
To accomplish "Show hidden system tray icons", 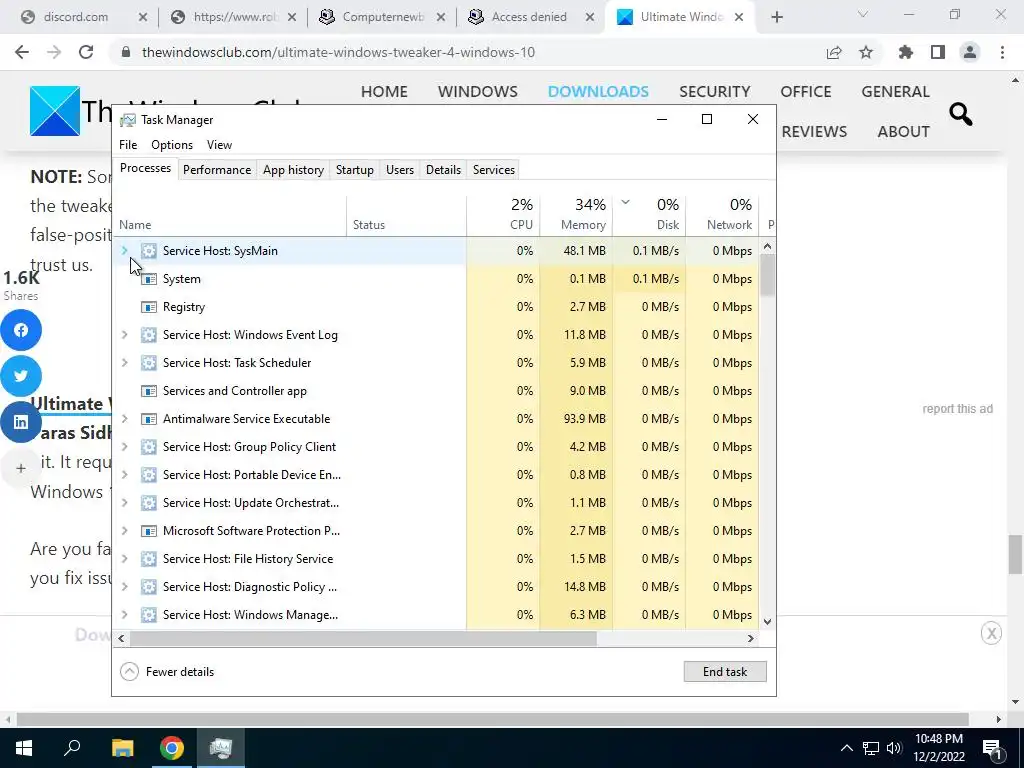I will point(846,748).
